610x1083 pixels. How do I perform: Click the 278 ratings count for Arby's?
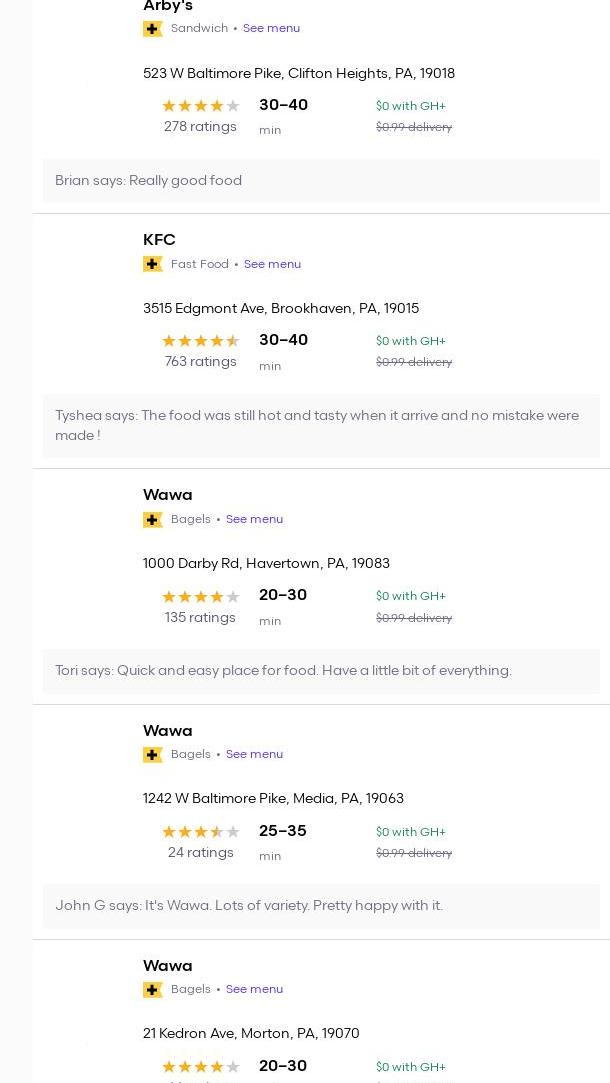(200, 127)
